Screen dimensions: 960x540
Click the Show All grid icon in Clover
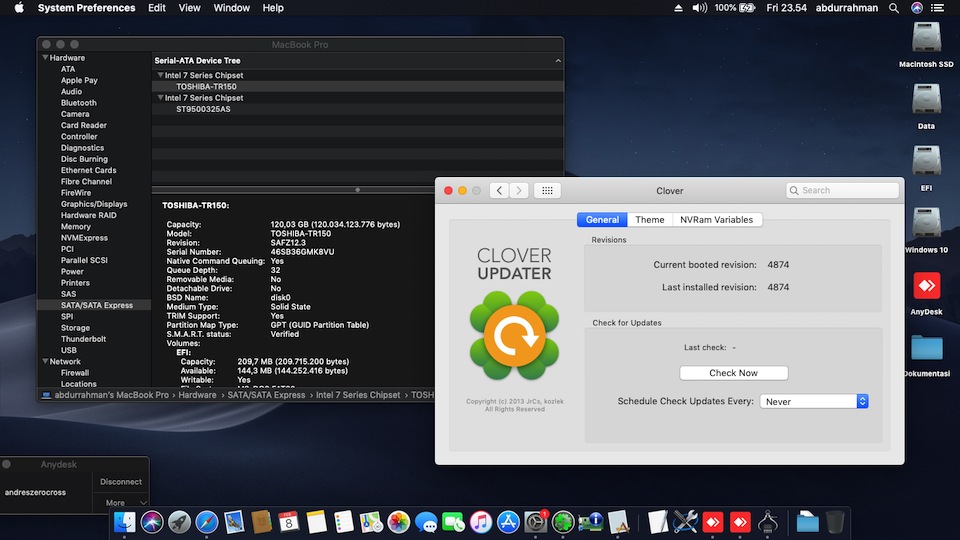547,190
